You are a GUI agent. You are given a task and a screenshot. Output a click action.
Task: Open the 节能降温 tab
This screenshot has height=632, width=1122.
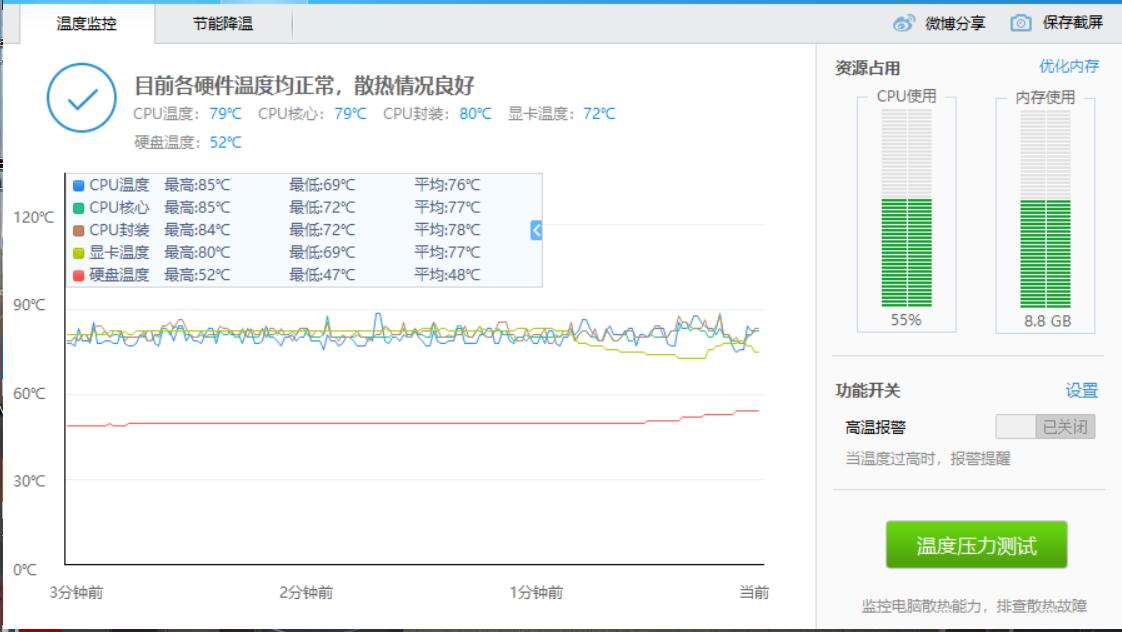[x=223, y=24]
